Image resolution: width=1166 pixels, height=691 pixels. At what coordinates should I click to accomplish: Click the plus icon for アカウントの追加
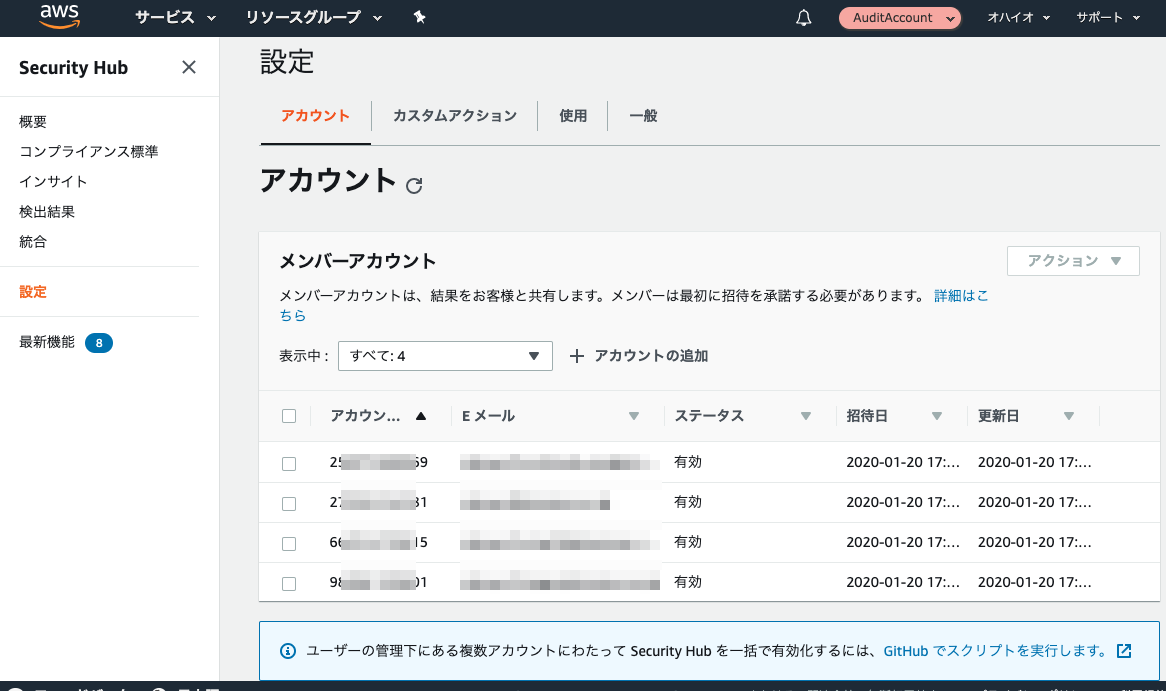tap(576, 356)
